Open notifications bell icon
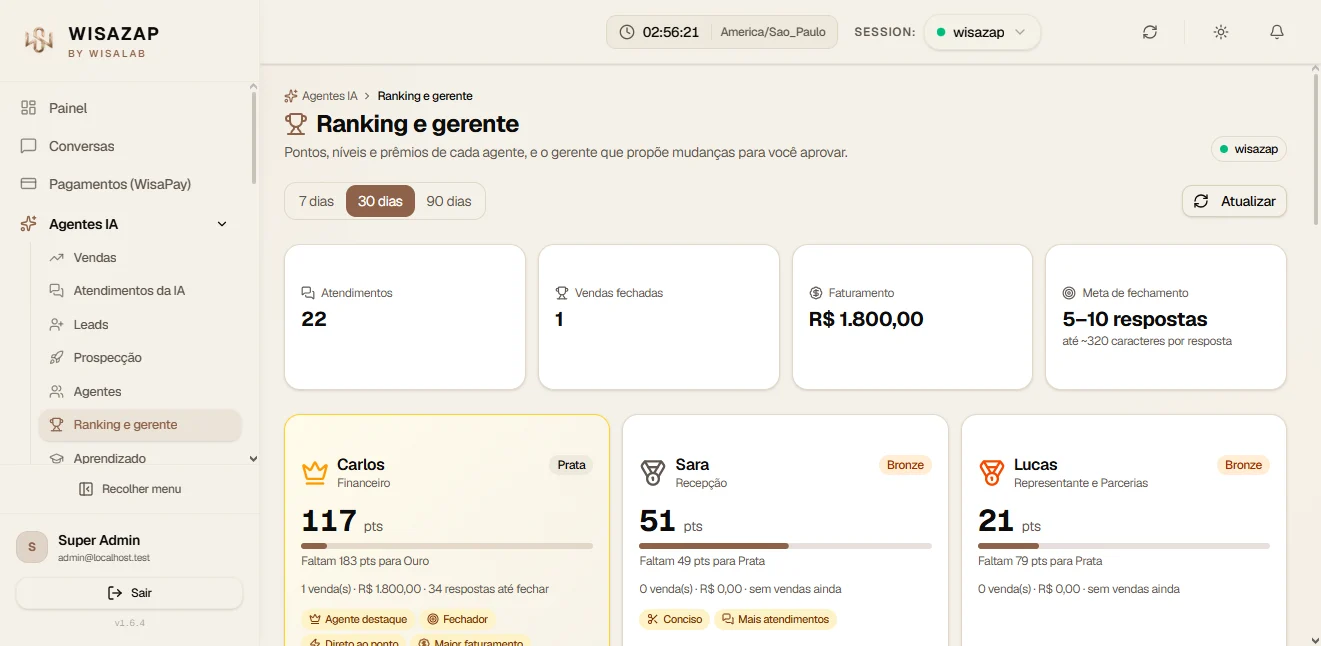 (x=1277, y=32)
